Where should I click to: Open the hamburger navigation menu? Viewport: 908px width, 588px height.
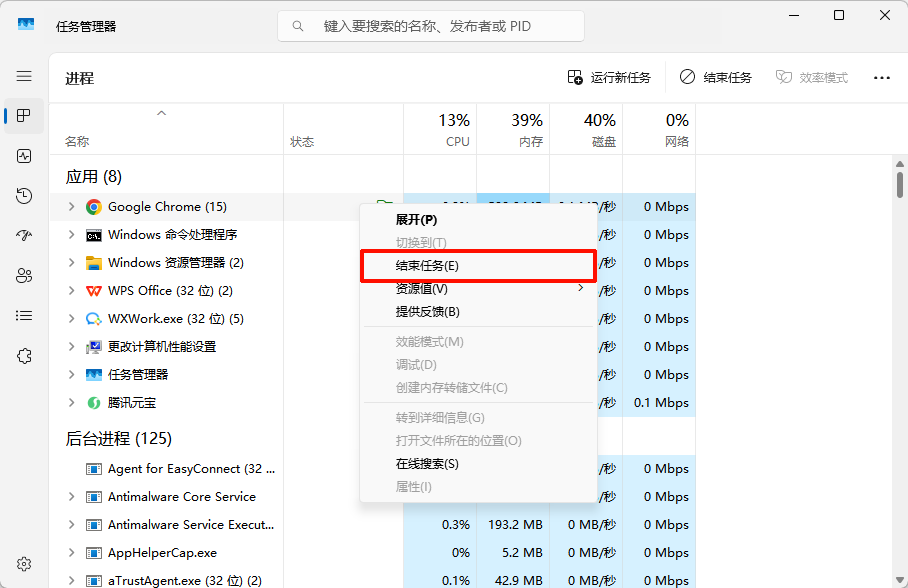(x=24, y=76)
